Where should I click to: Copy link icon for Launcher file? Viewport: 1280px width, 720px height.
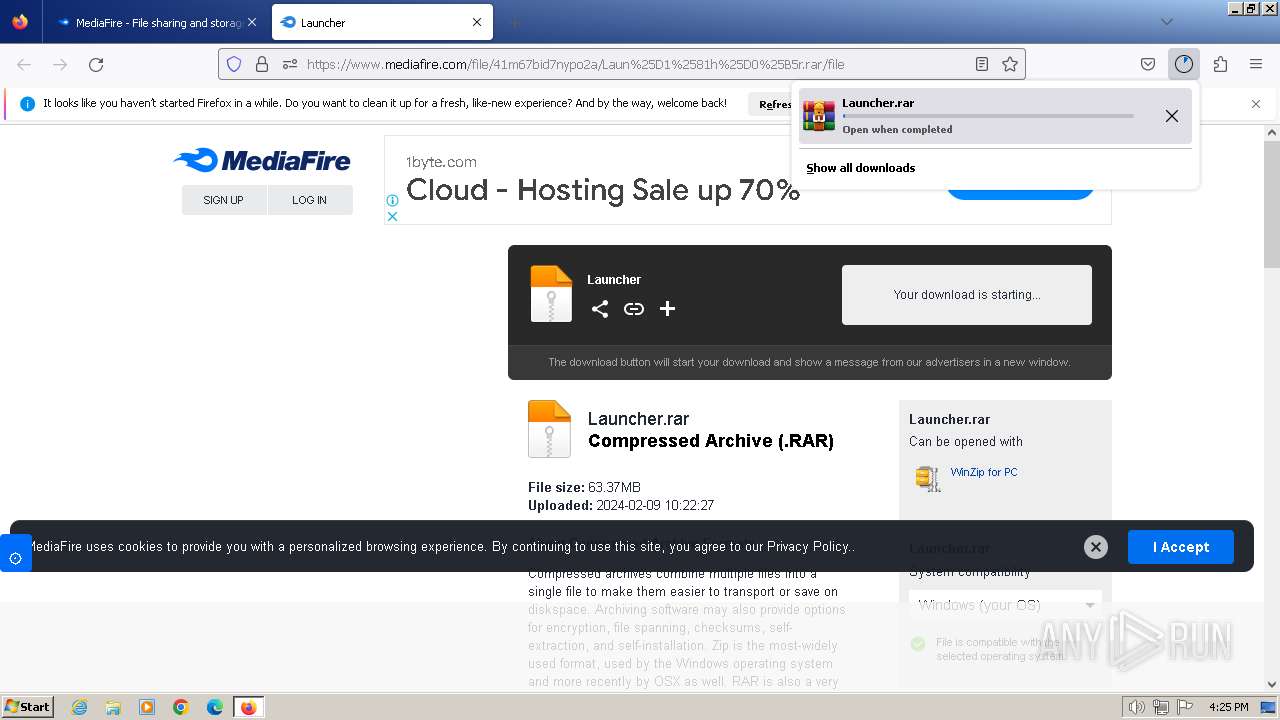[x=634, y=309]
